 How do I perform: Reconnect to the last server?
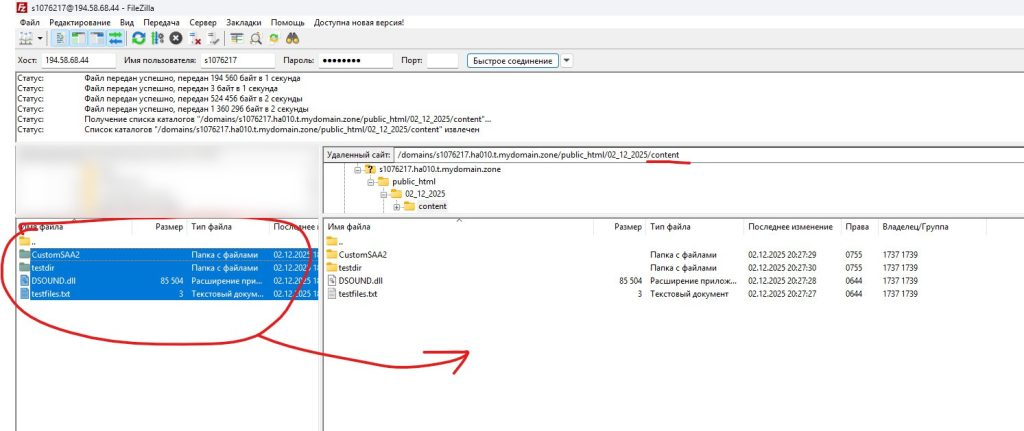tap(213, 38)
